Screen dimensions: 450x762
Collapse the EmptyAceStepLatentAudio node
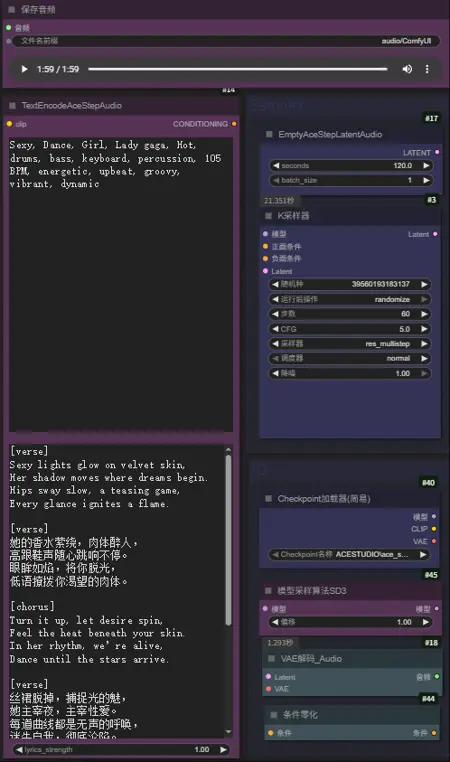(x=269, y=134)
